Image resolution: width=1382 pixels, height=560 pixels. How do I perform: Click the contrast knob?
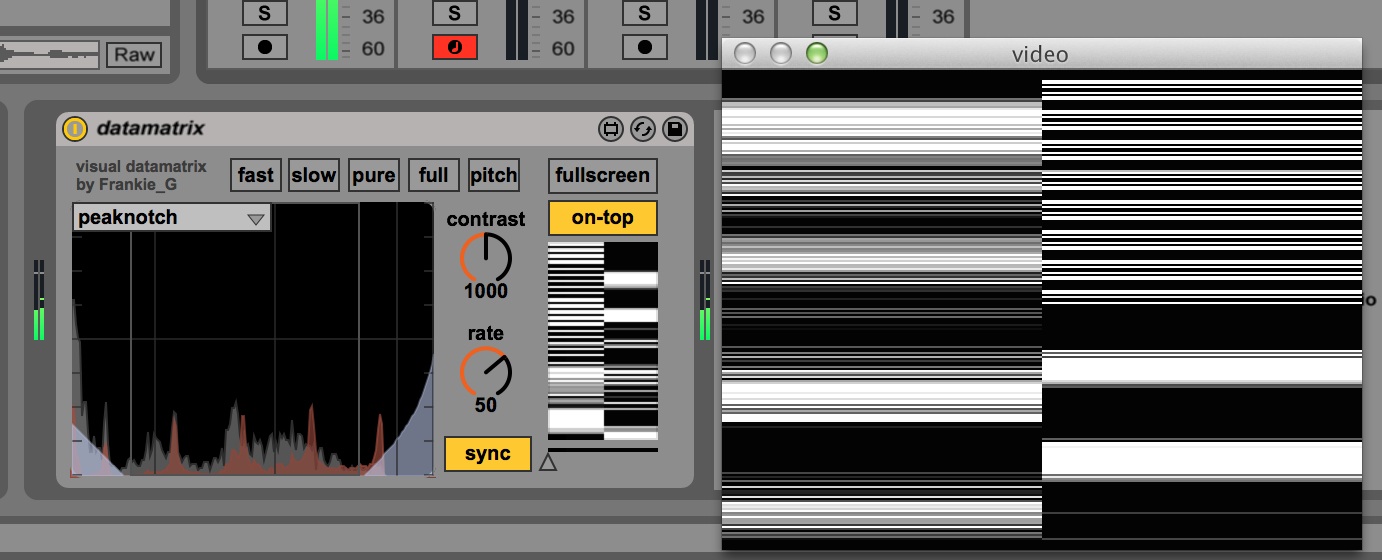(x=486, y=258)
